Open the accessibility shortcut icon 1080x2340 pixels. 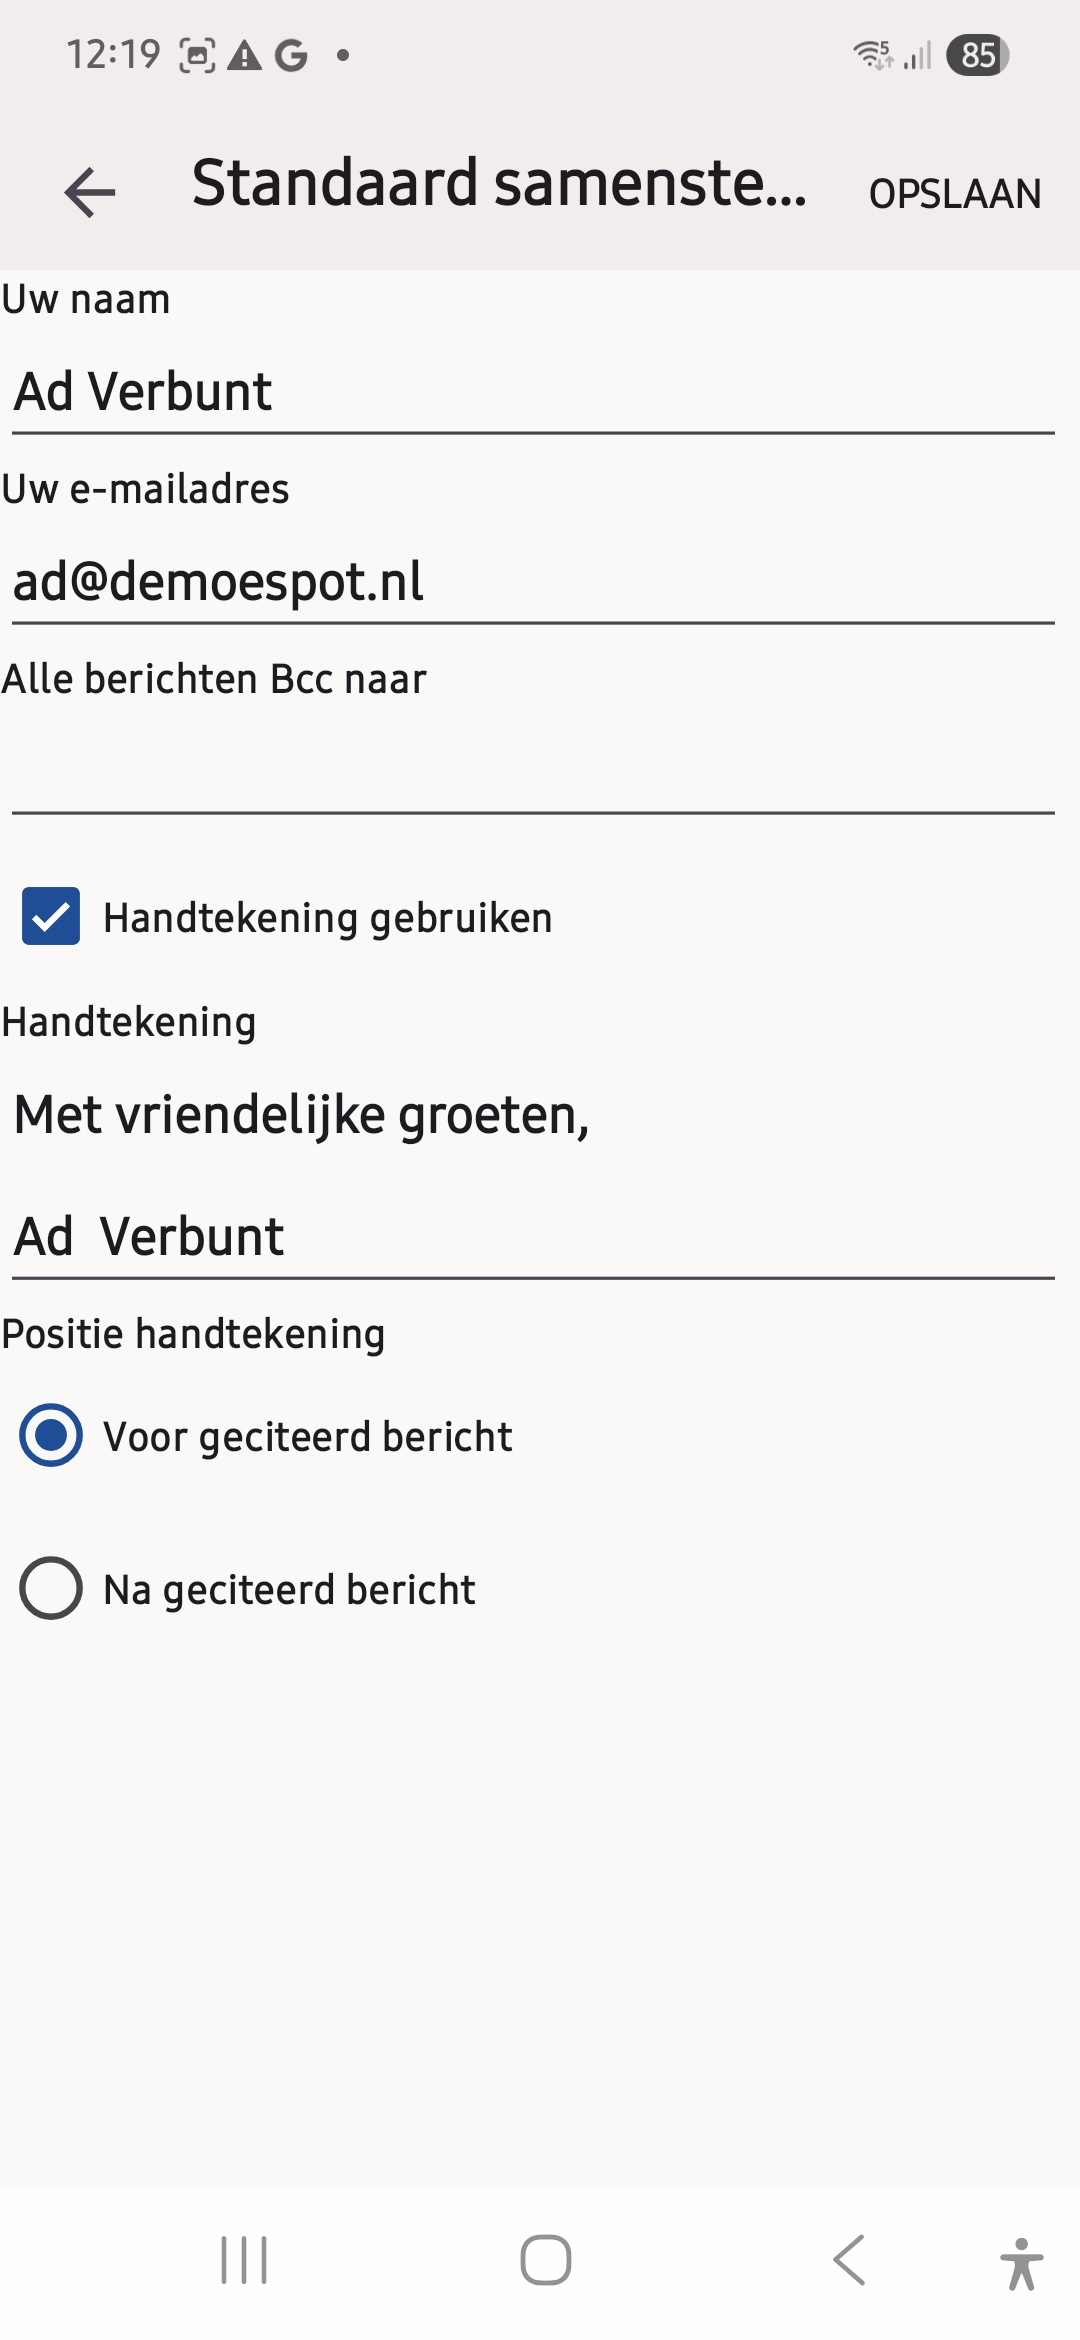(1020, 2262)
